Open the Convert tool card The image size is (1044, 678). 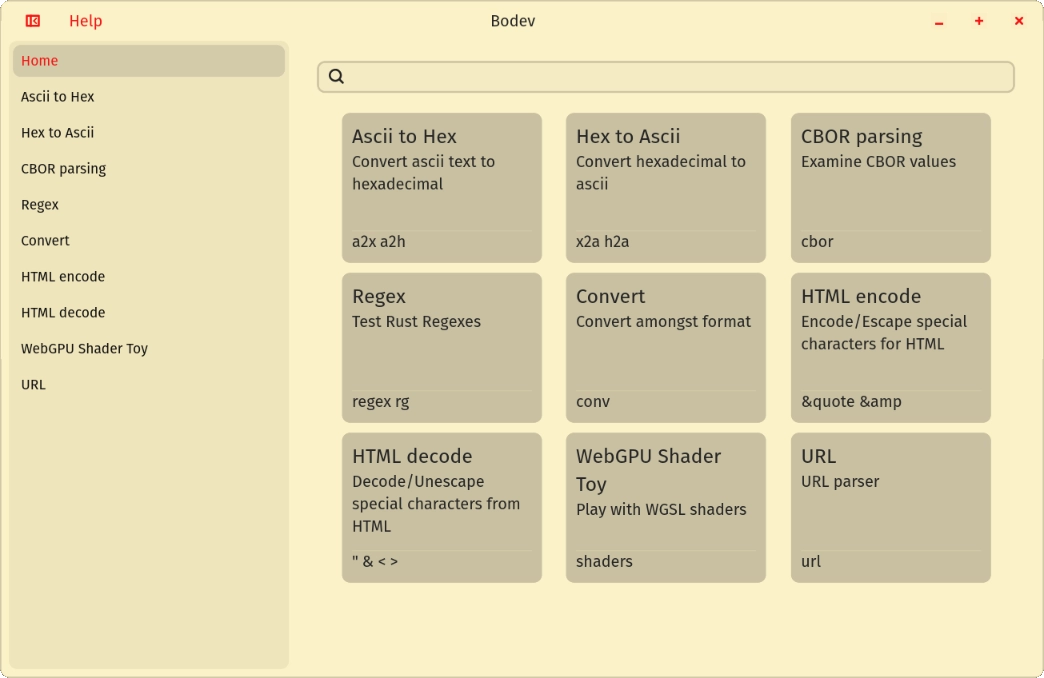[x=665, y=348]
